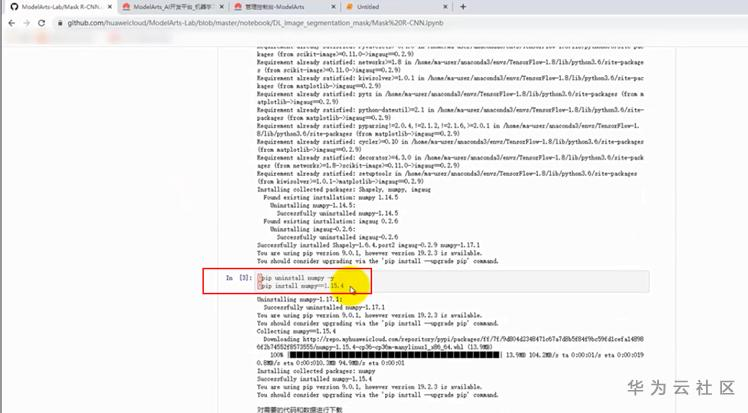Click the 'Installing collected packages: Shapely, numpy, imgaug' line
Screen dimensions: 748x413
pyautogui.click(x=344, y=189)
